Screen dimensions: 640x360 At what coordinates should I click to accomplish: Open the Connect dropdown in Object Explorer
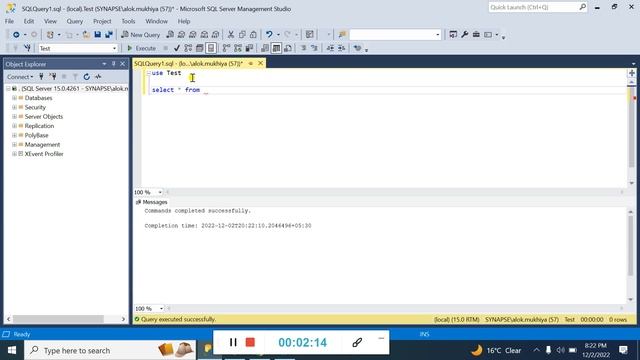[20, 77]
